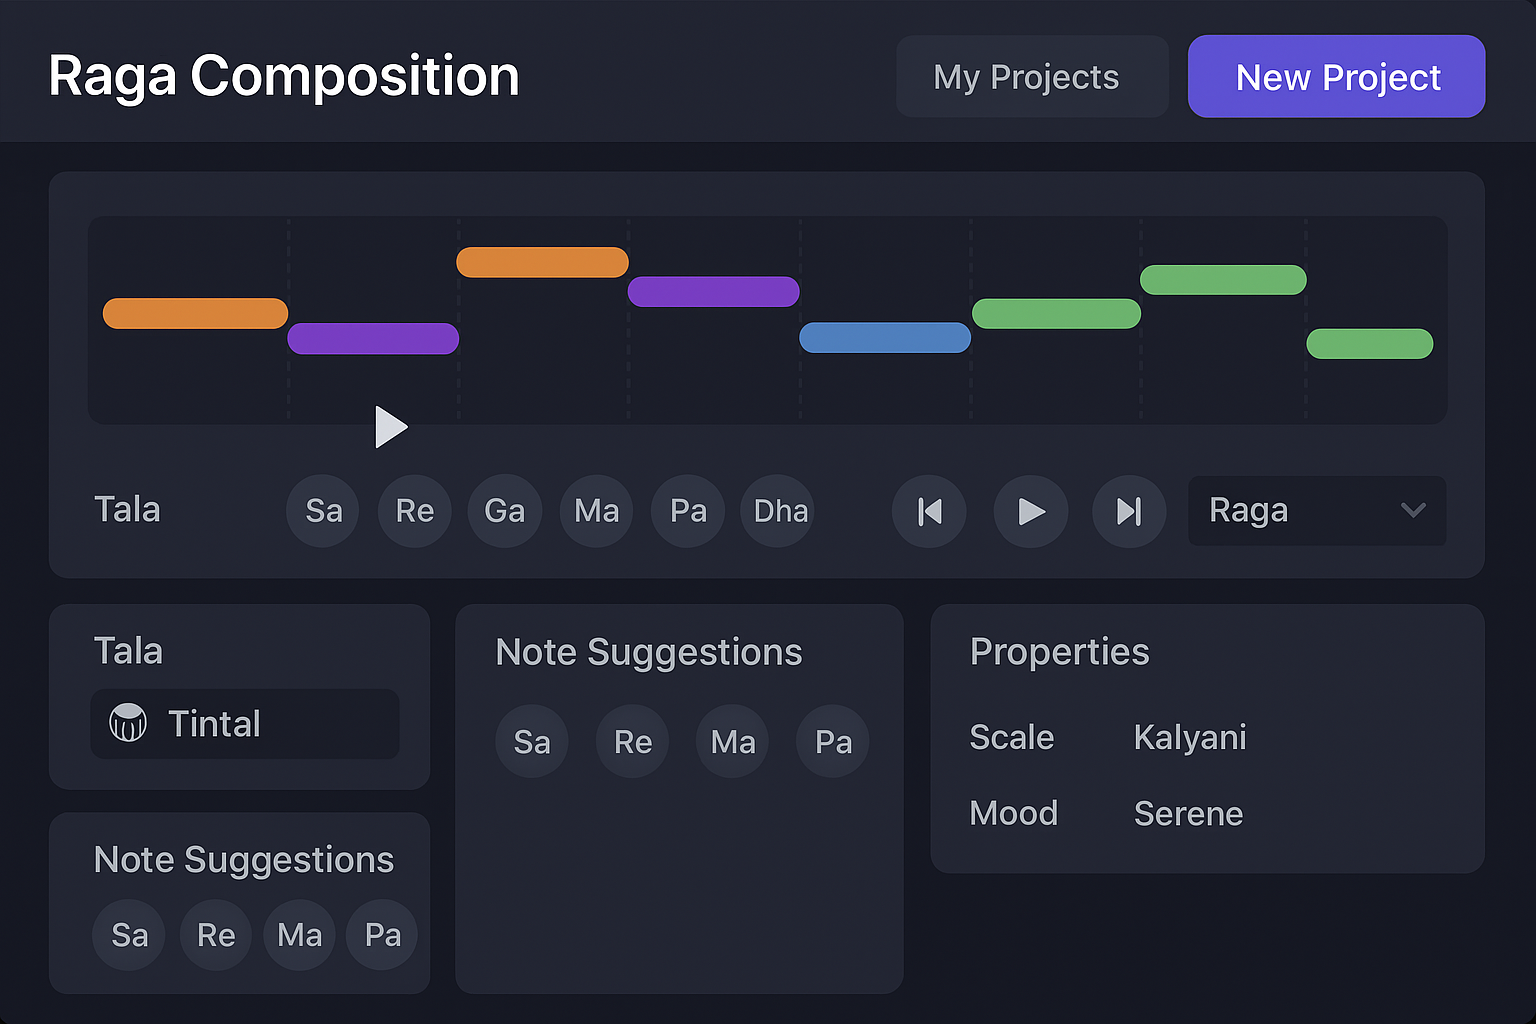The image size is (1536, 1024).
Task: Select the upper purple note block
Action: pyautogui.click(x=713, y=291)
